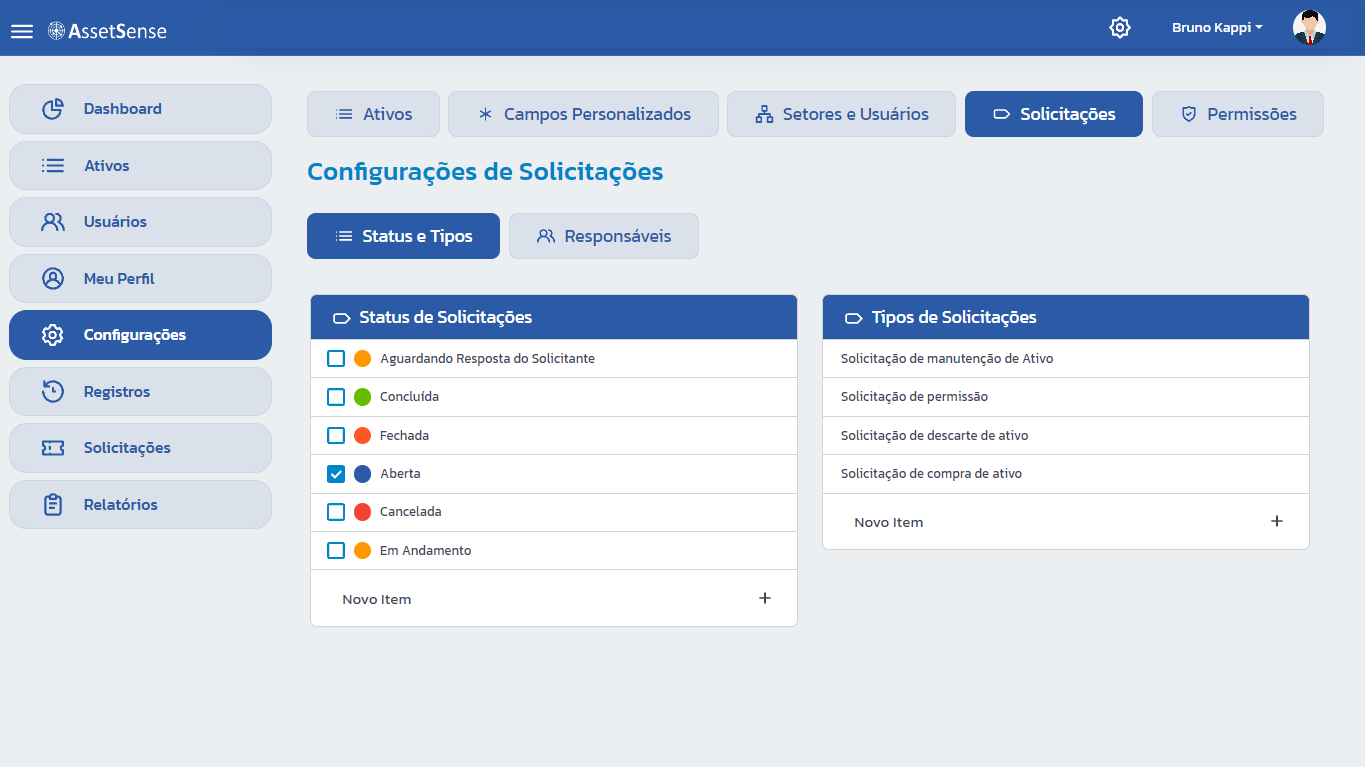
Task: Uncheck the Aberta status checkbox
Action: pos(336,474)
